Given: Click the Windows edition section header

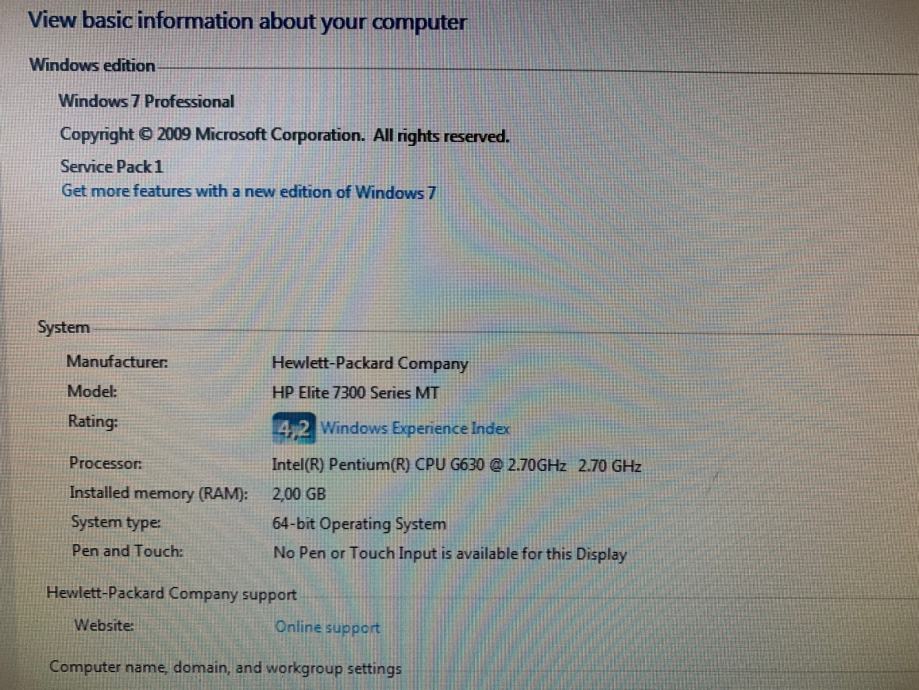Looking at the screenshot, I should [x=92, y=65].
